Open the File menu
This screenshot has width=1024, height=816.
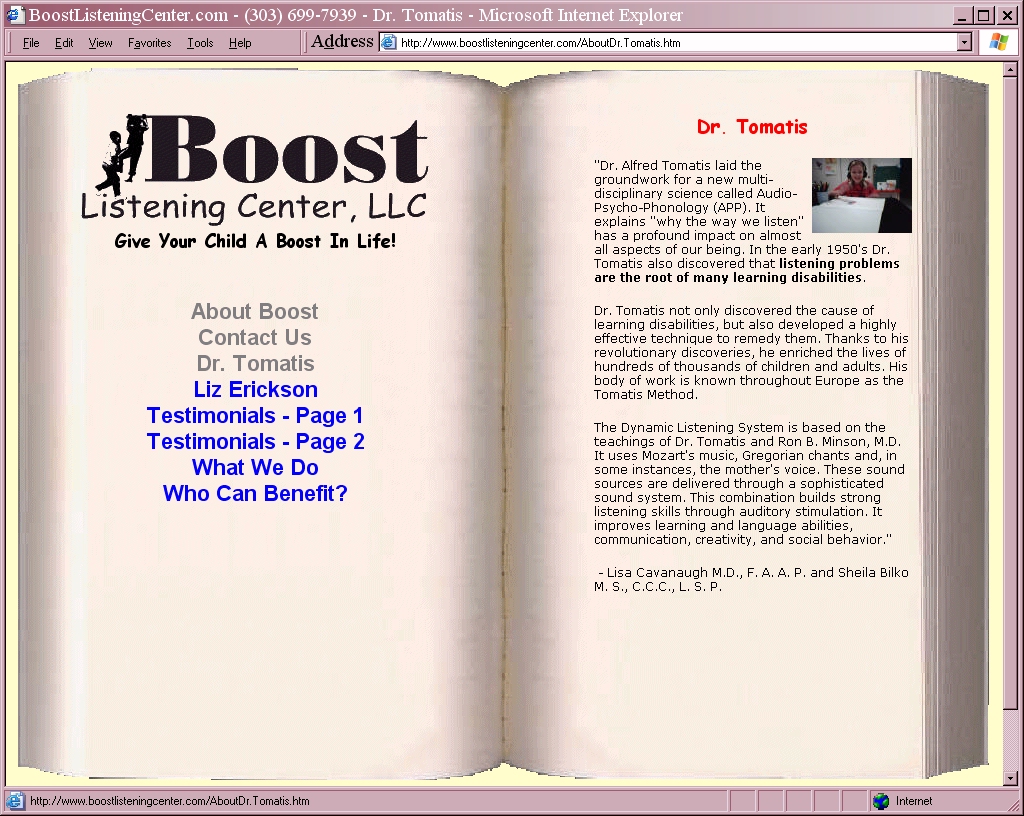click(x=31, y=43)
